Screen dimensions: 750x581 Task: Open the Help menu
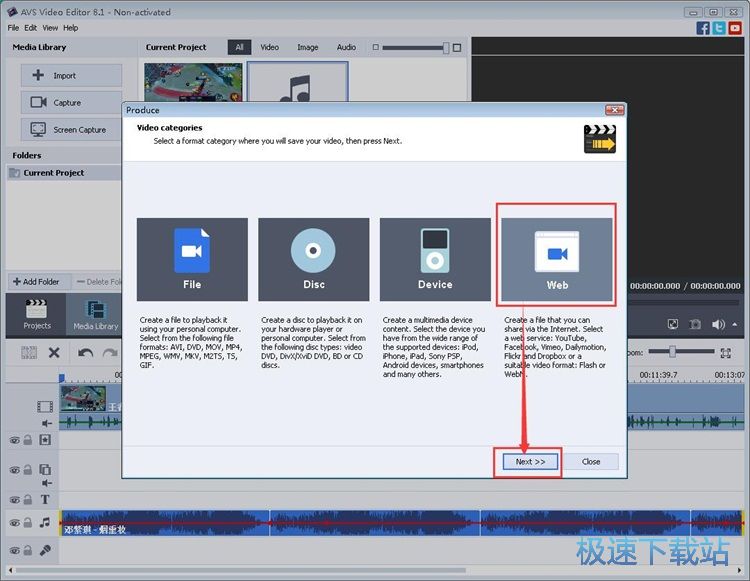70,28
